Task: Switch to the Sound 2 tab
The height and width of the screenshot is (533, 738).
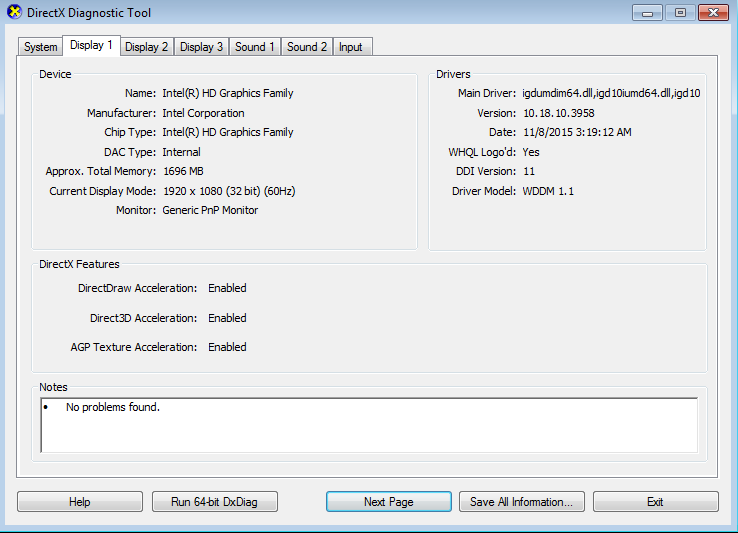Action: [307, 47]
